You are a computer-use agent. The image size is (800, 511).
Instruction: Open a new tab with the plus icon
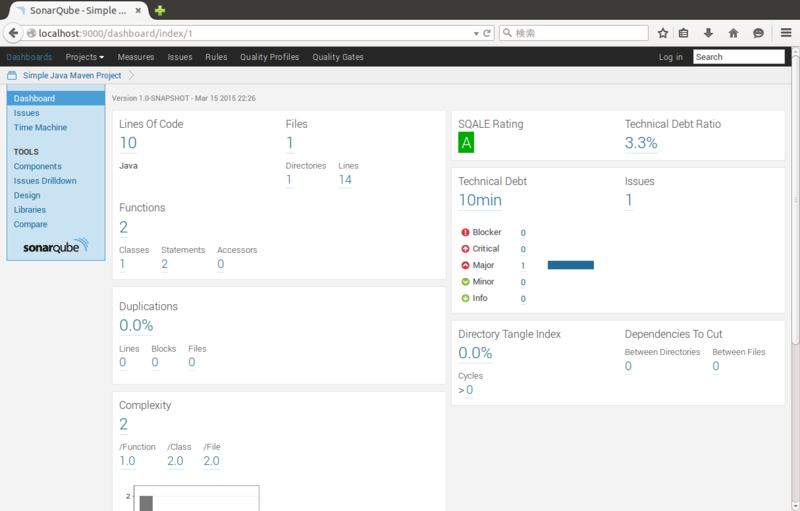[x=160, y=10]
